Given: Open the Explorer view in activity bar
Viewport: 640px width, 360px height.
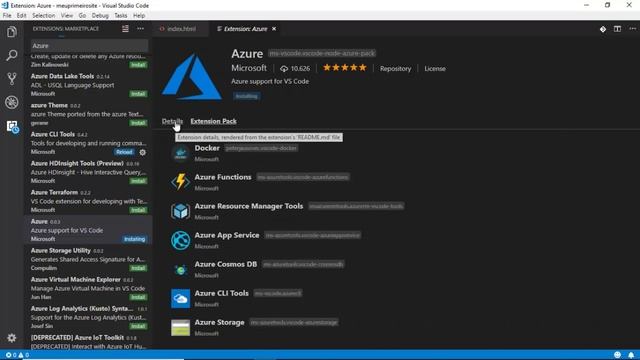Looking at the screenshot, I should click(x=12, y=32).
